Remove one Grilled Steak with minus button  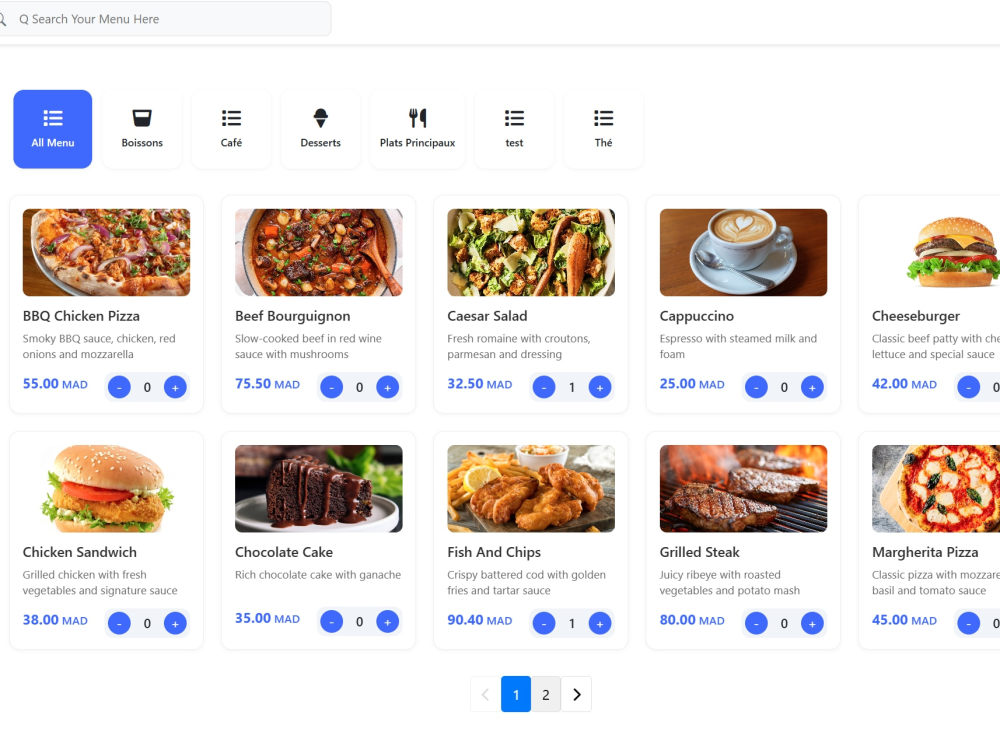pos(756,623)
